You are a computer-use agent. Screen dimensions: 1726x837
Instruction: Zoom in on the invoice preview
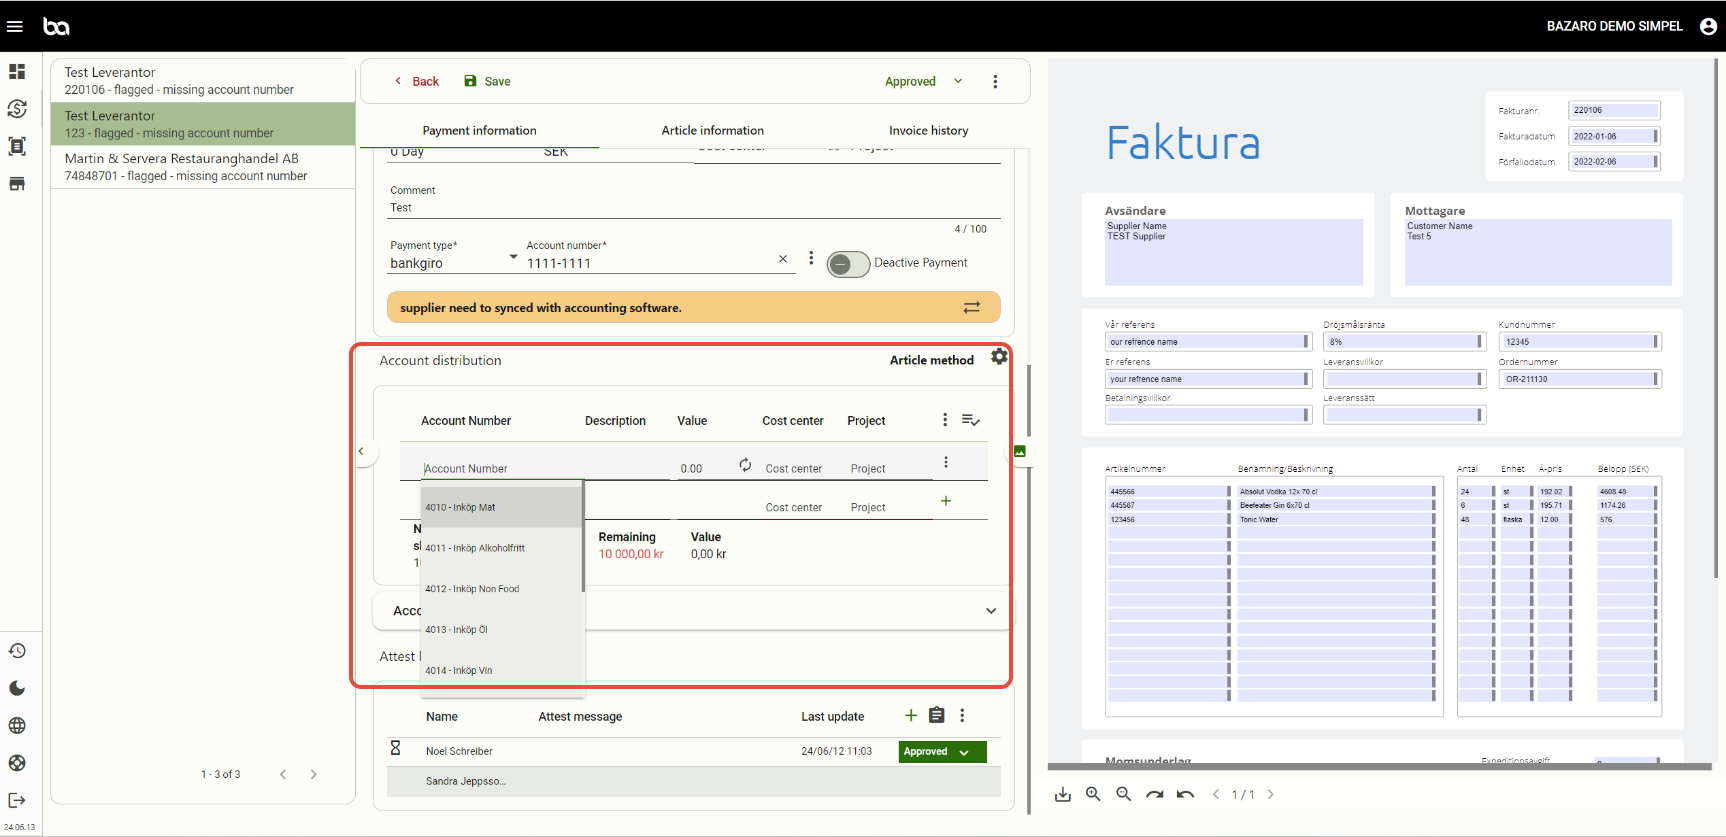1093,794
